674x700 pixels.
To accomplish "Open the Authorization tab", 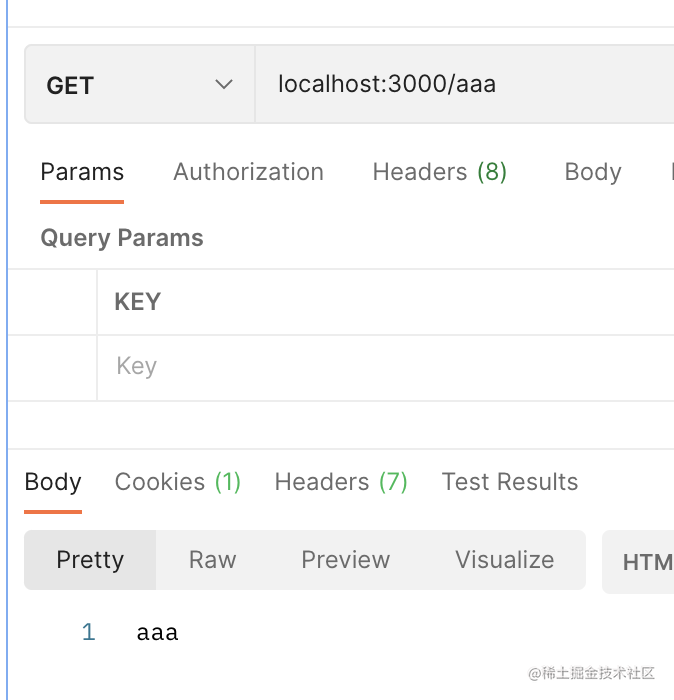I will pyautogui.click(x=248, y=172).
